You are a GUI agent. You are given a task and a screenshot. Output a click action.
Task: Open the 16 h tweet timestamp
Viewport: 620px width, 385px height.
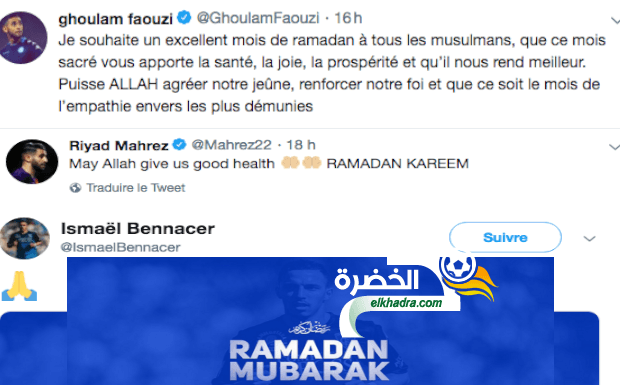(348, 18)
